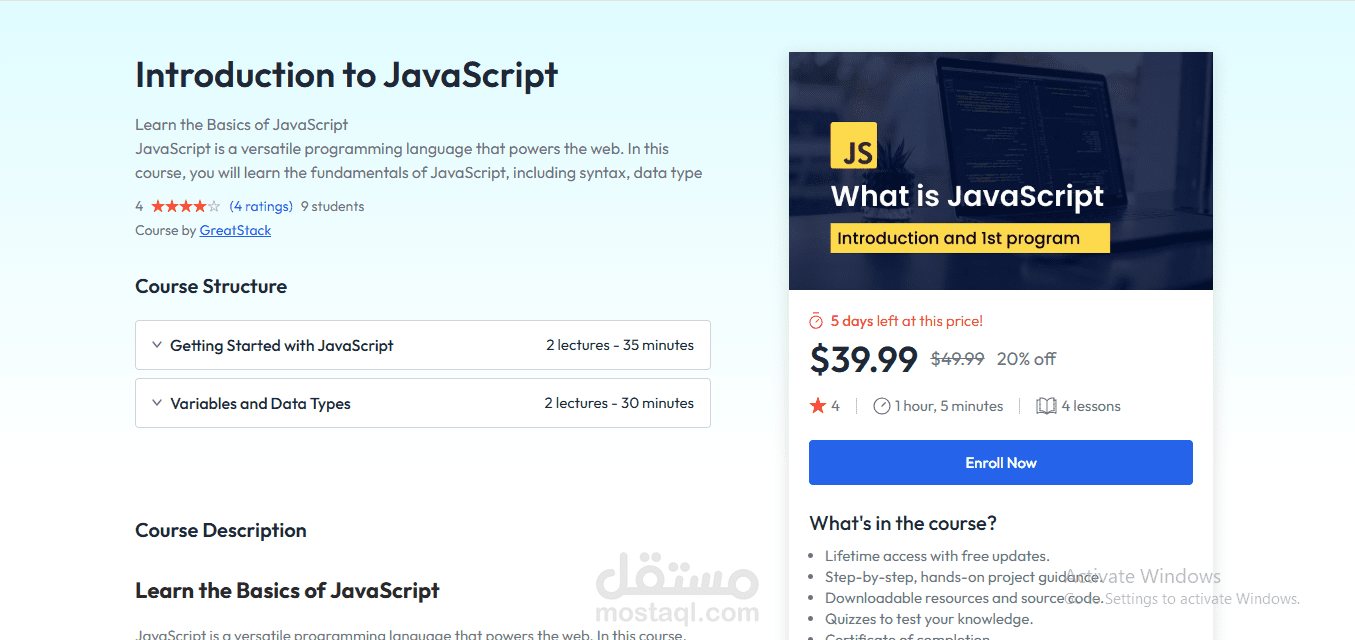
Task: Expand the Variables and Data Types section
Action: click(423, 403)
